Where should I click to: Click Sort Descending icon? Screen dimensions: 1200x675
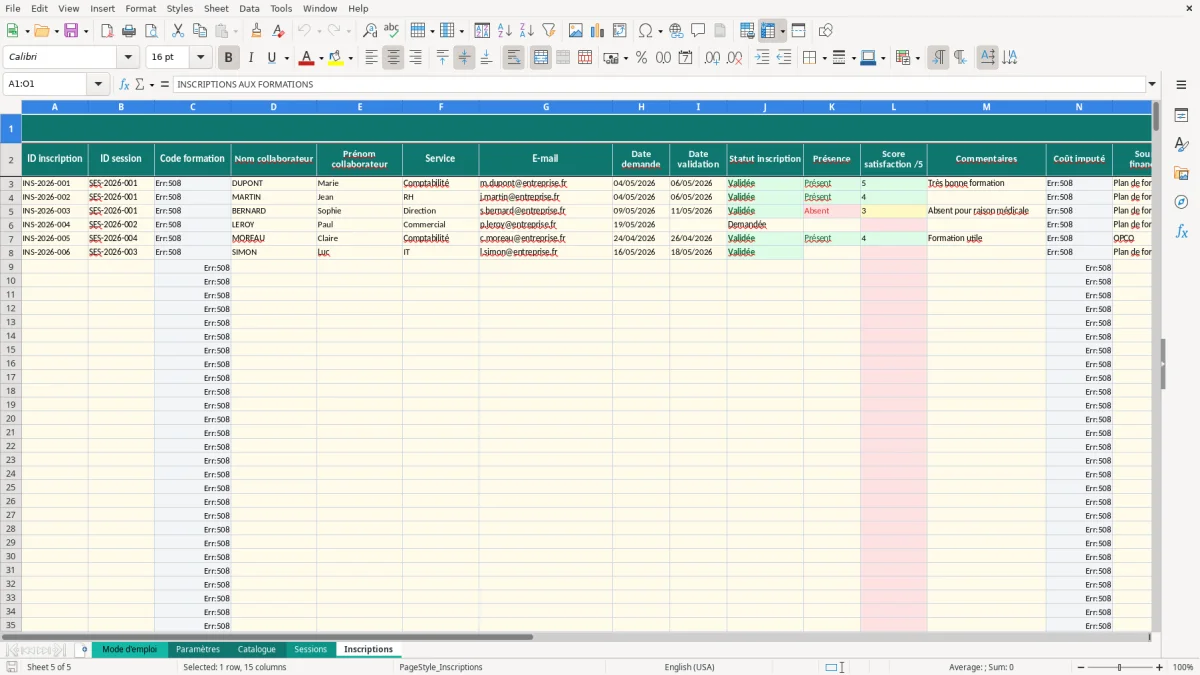pos(526,31)
